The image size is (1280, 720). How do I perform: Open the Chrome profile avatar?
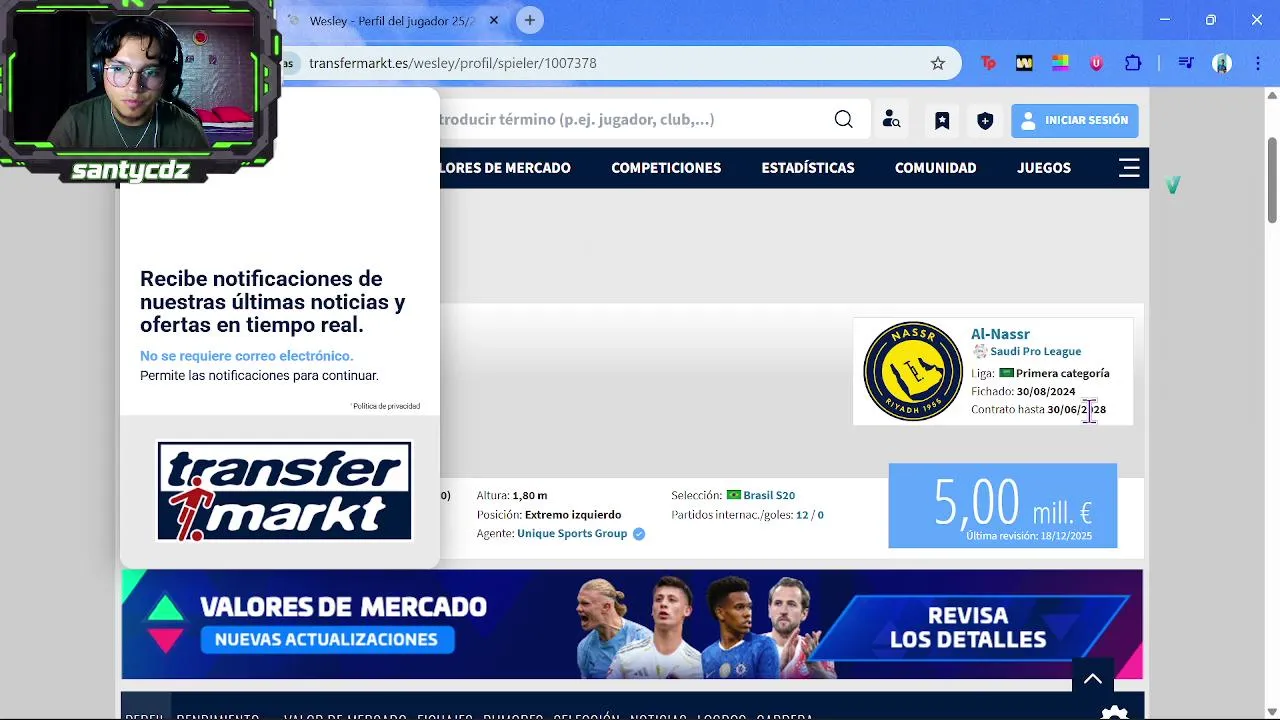click(1222, 63)
